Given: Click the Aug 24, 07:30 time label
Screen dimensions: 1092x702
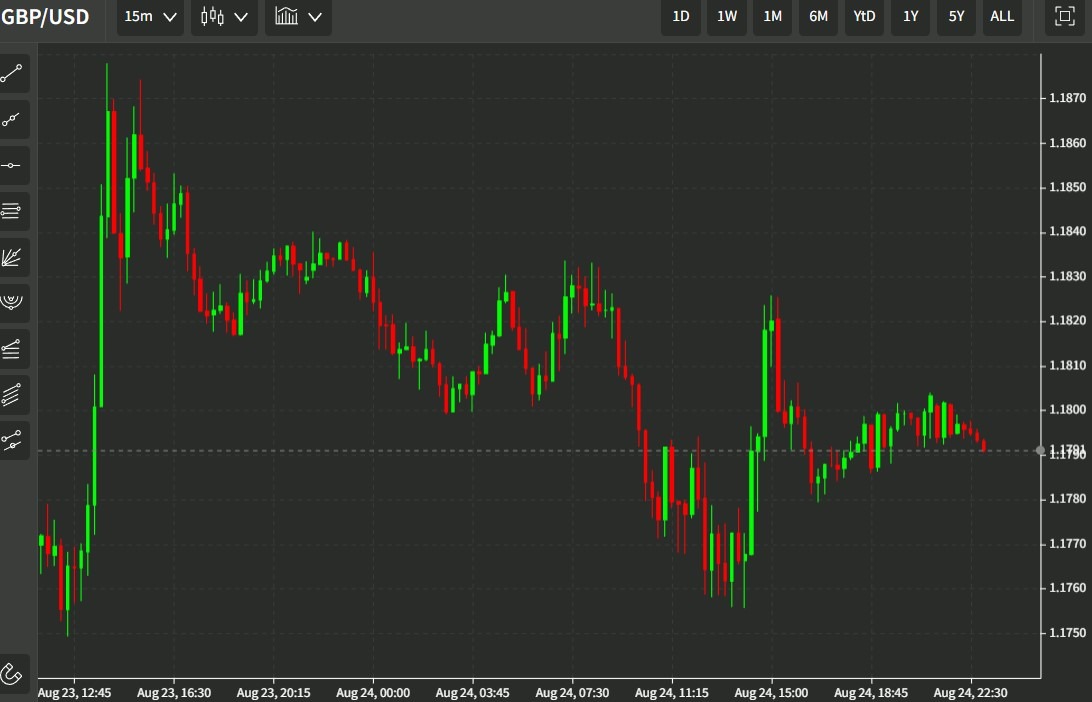Looking at the screenshot, I should click(x=572, y=693).
